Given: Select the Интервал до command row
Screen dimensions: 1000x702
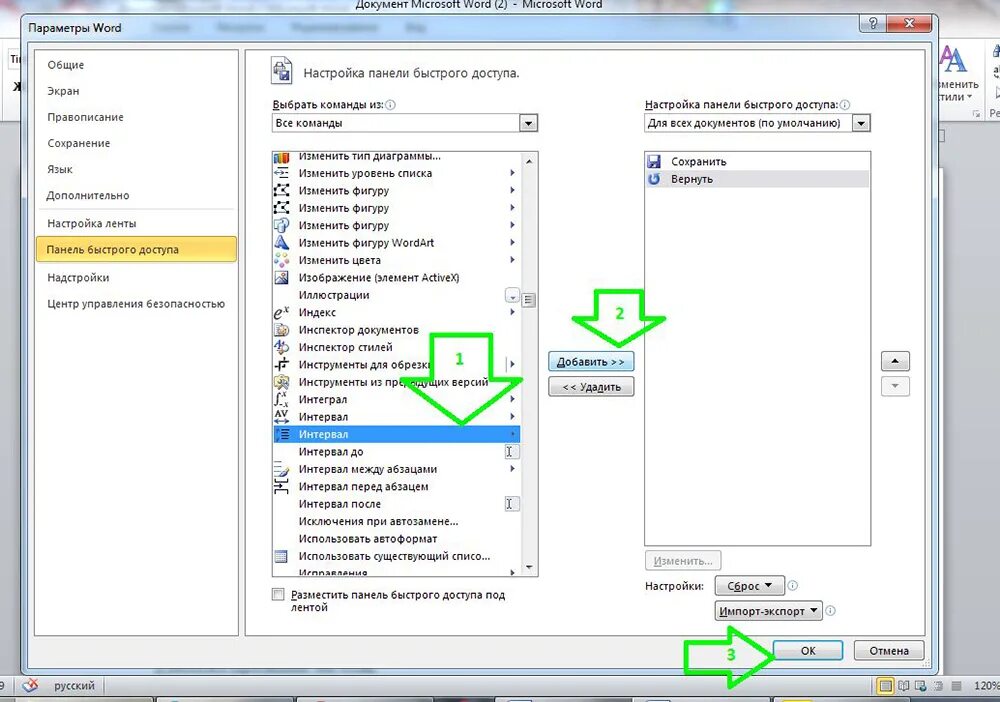Looking at the screenshot, I should pos(396,451).
